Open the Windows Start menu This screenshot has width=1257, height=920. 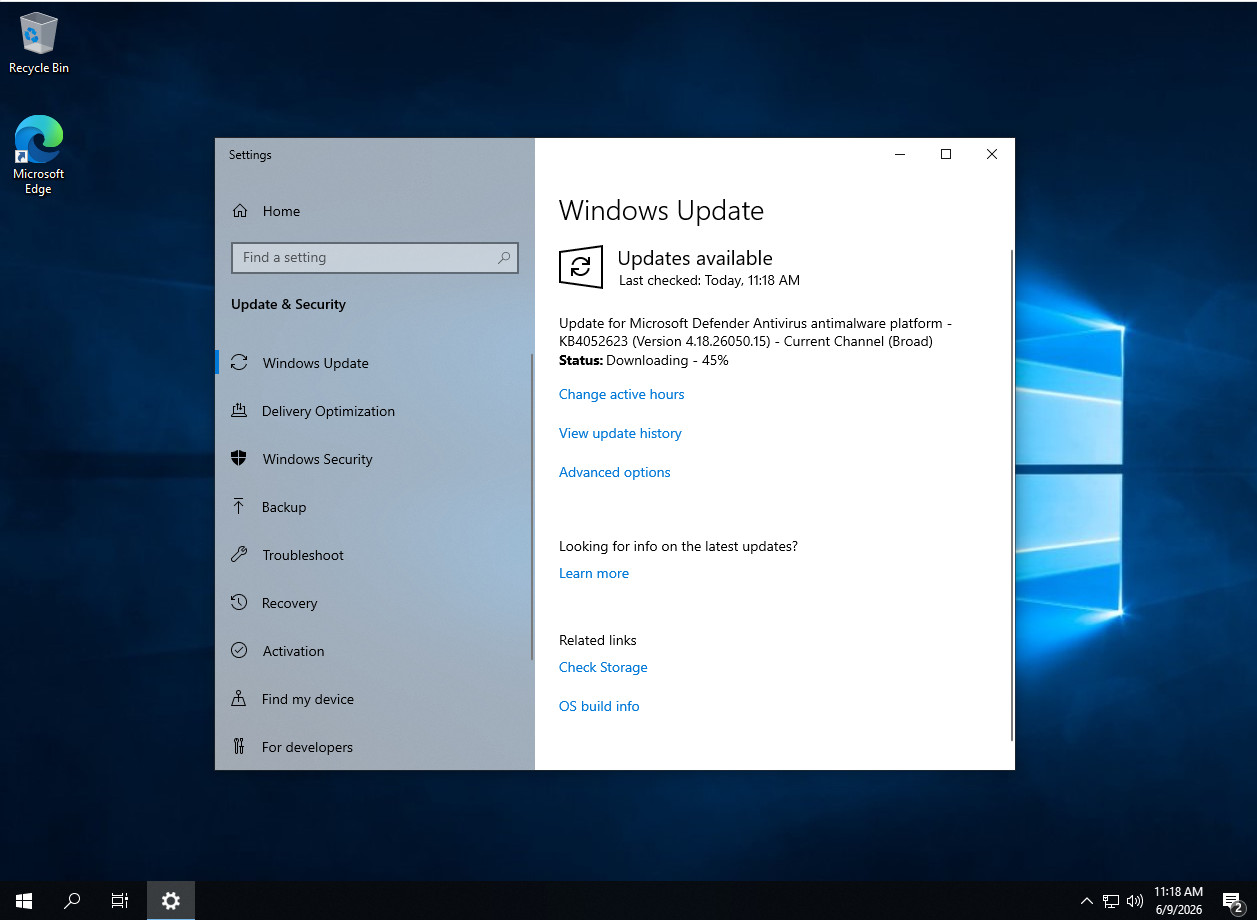pos(24,901)
